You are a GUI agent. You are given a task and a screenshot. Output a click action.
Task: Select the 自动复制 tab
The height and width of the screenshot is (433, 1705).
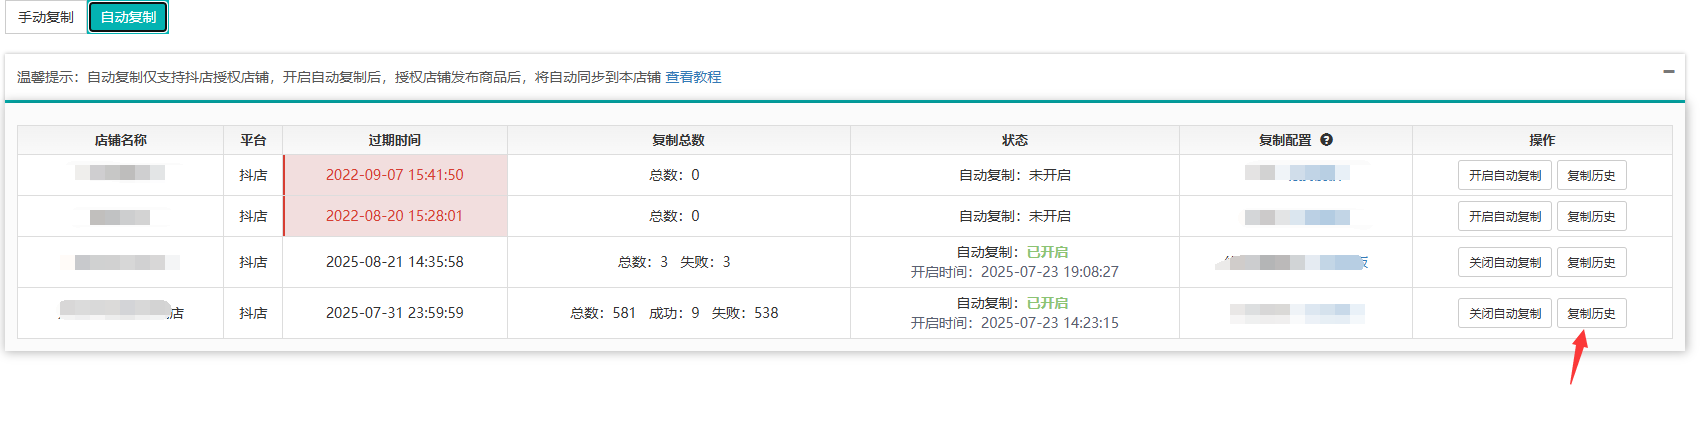point(128,17)
